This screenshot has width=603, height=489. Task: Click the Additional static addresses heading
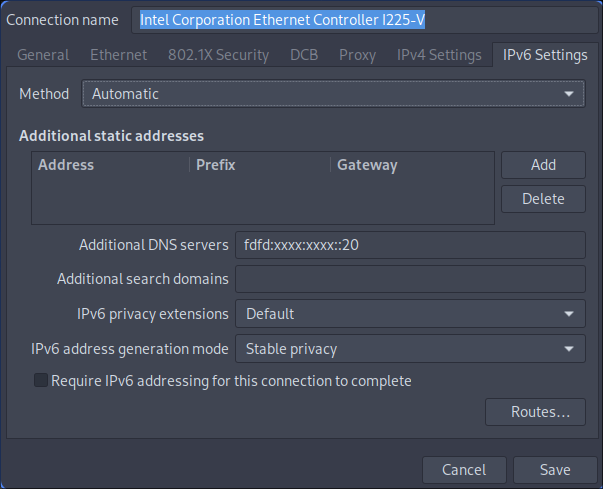coord(112,136)
